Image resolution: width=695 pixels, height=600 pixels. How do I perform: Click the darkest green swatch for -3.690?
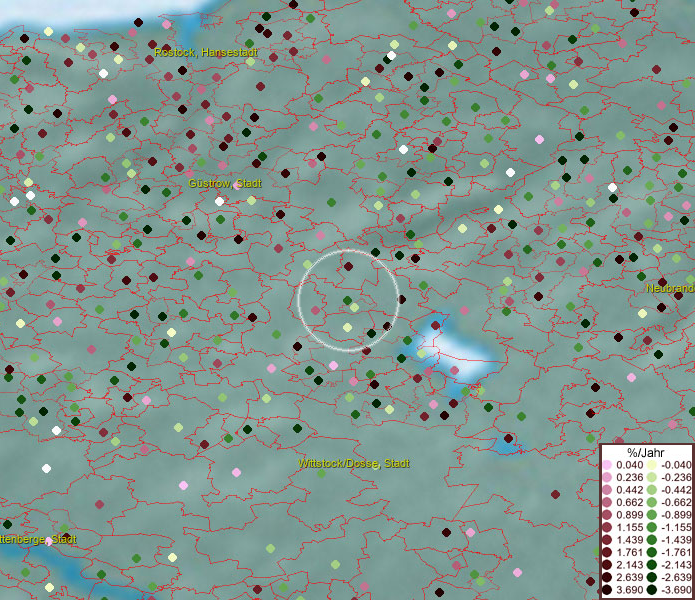[x=652, y=590]
